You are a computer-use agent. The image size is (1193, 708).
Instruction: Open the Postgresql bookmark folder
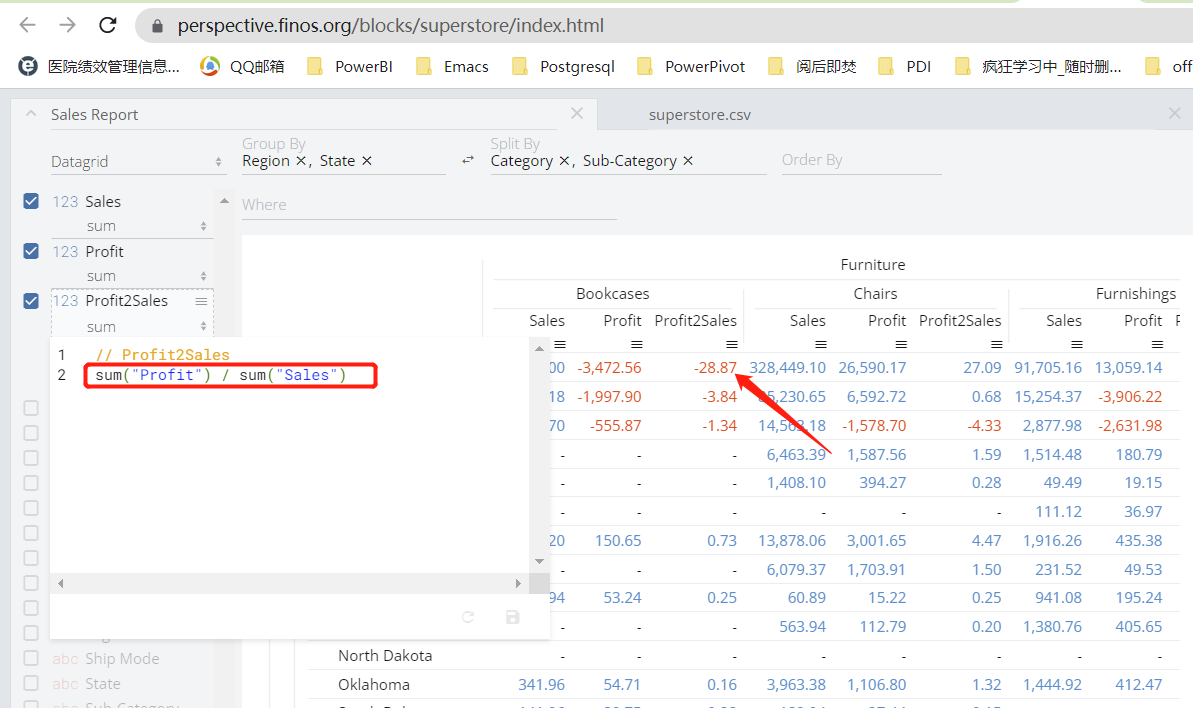[563, 67]
